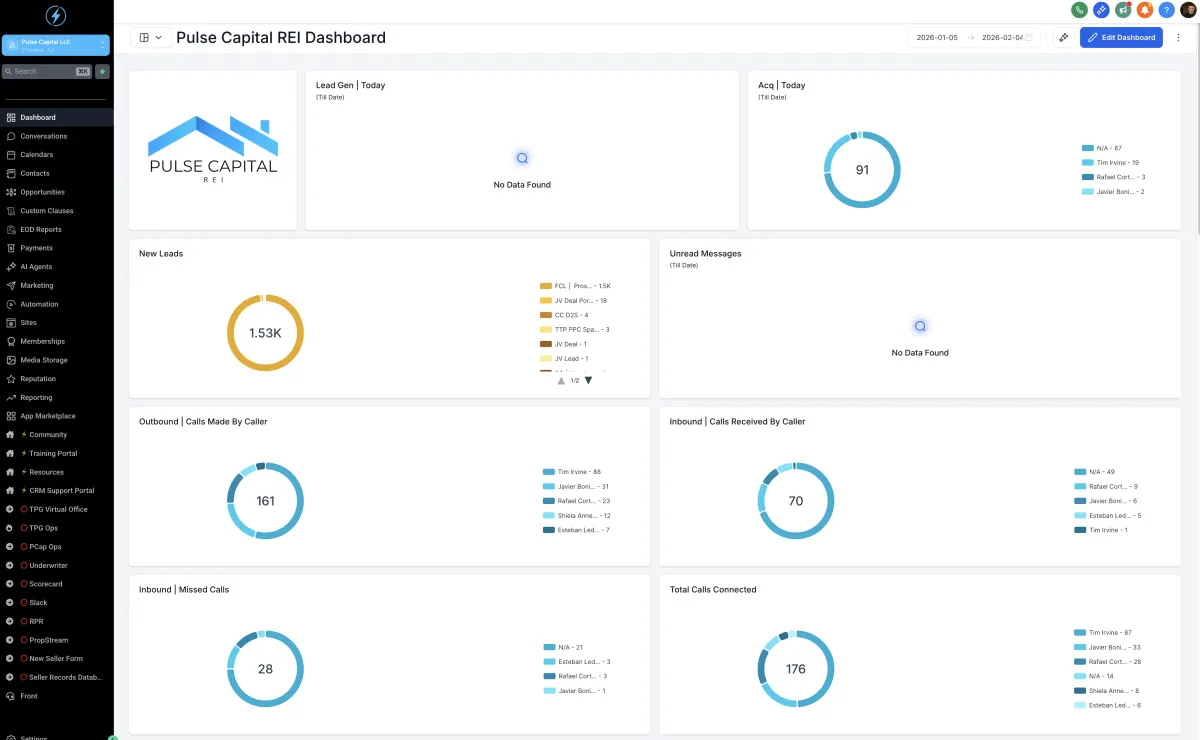This screenshot has height=740, width=1200.
Task: Click Tim Irvine - 88 legend swatch
Action: [x=549, y=472]
